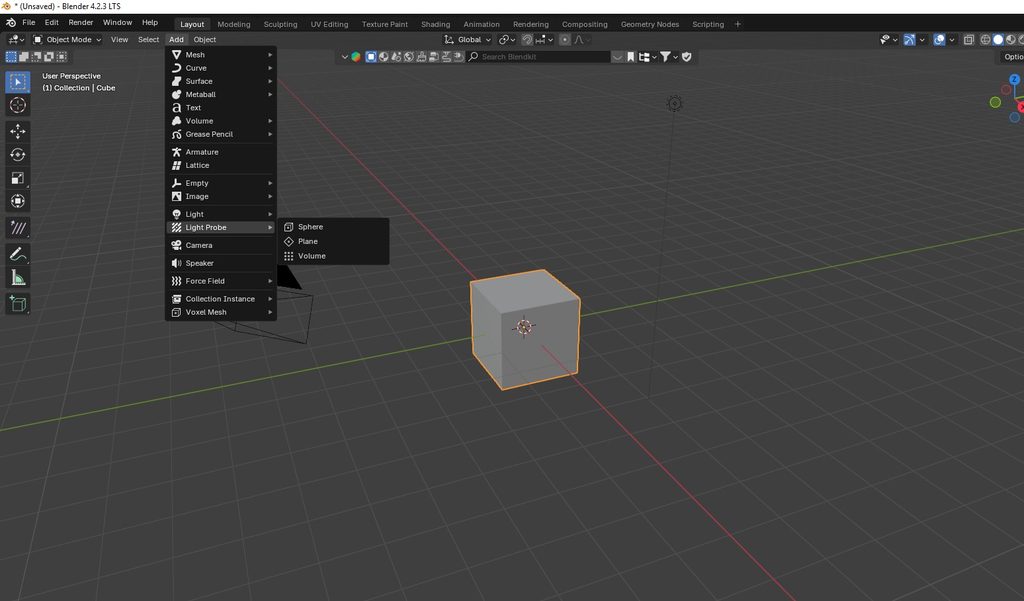1024x601 pixels.
Task: Click the Search BlenderKit field
Action: [x=539, y=57]
